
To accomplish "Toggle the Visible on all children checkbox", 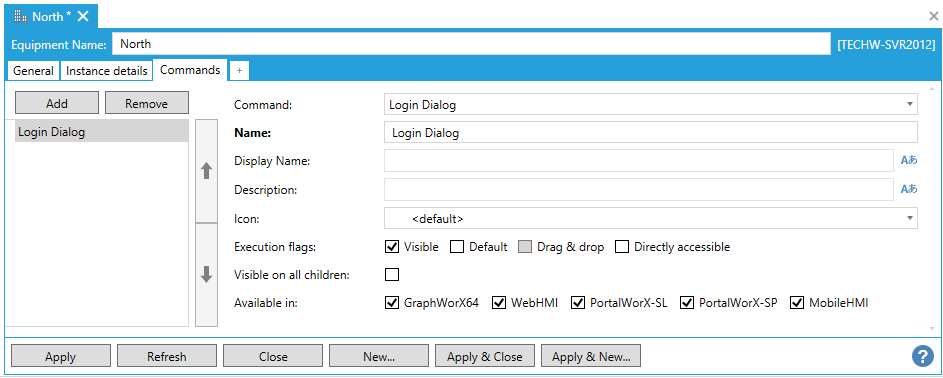I will (392, 275).
